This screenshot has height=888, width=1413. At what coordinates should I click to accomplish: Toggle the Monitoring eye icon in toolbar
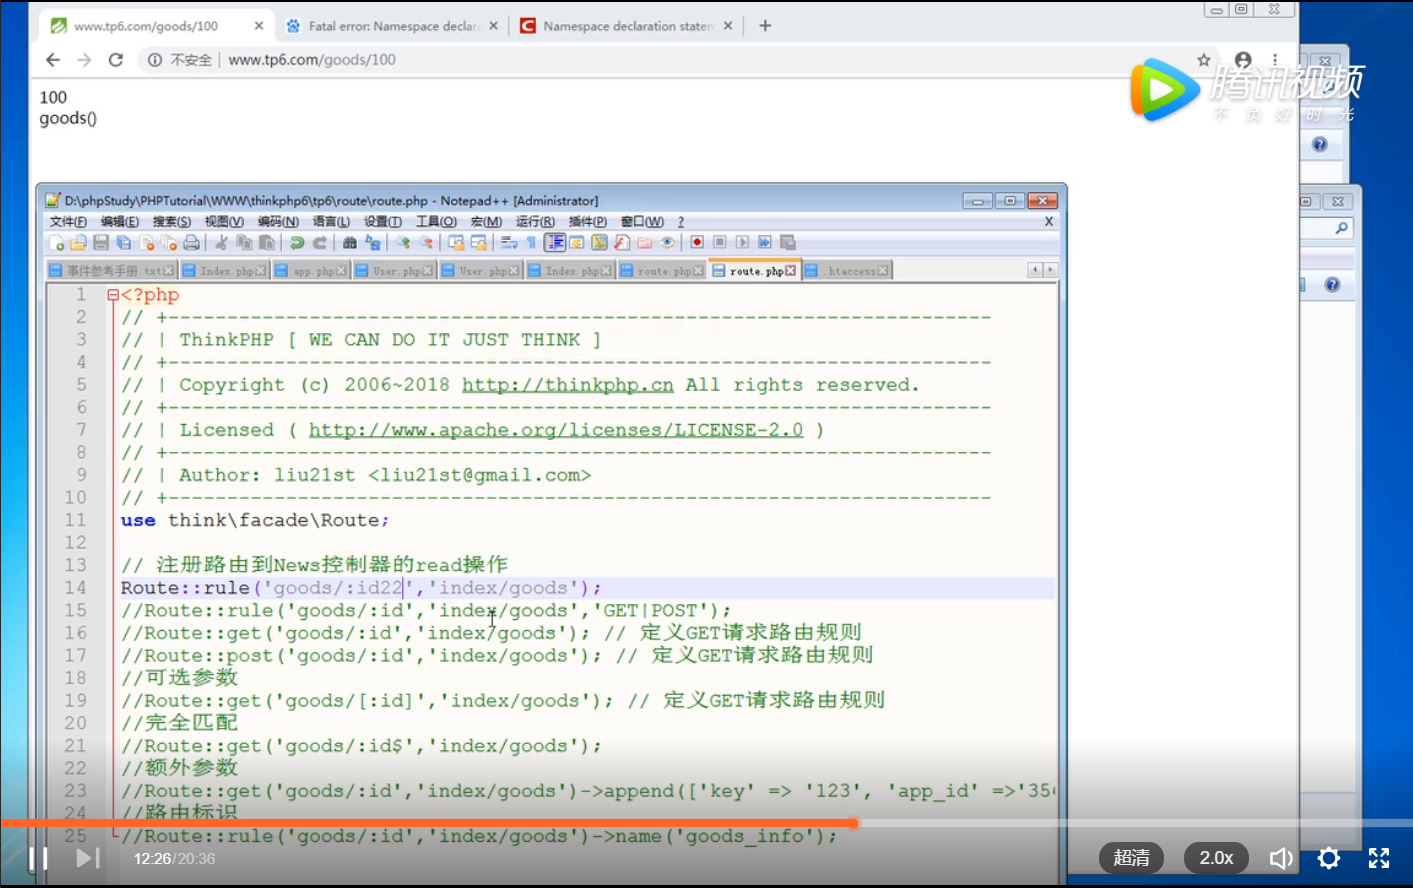667,242
